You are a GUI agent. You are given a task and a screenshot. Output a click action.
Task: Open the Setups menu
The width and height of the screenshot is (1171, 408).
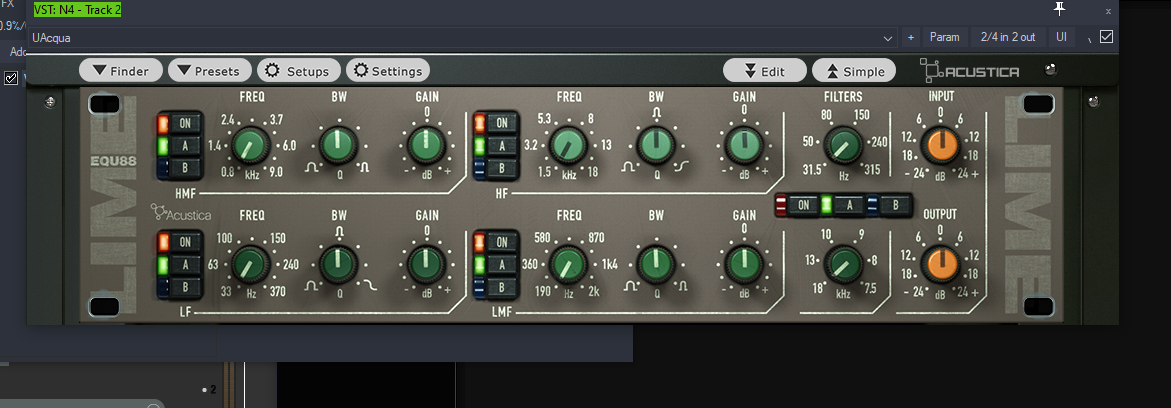(299, 71)
